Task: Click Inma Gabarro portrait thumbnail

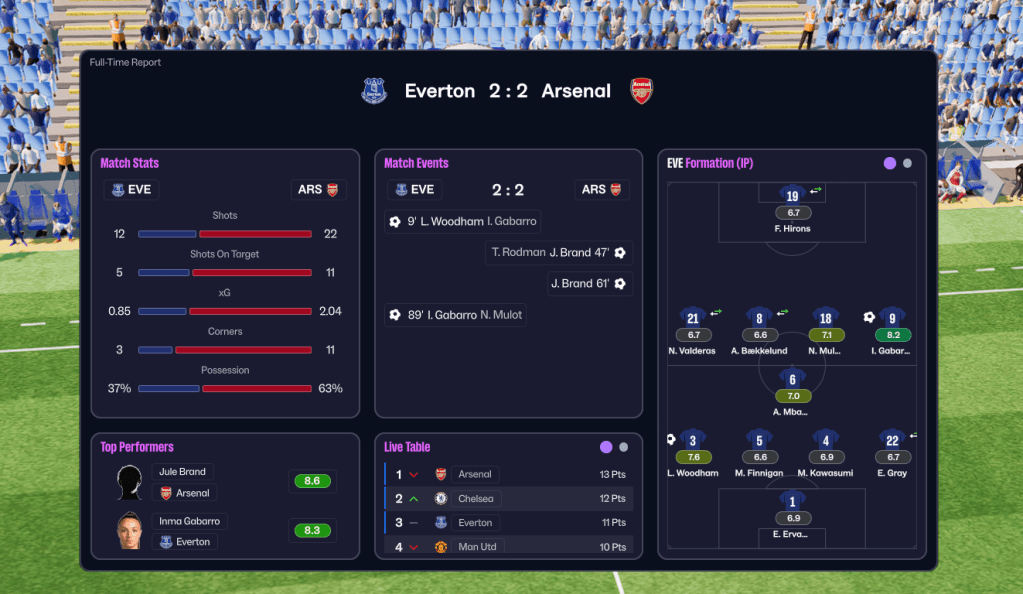Action: coord(129,531)
